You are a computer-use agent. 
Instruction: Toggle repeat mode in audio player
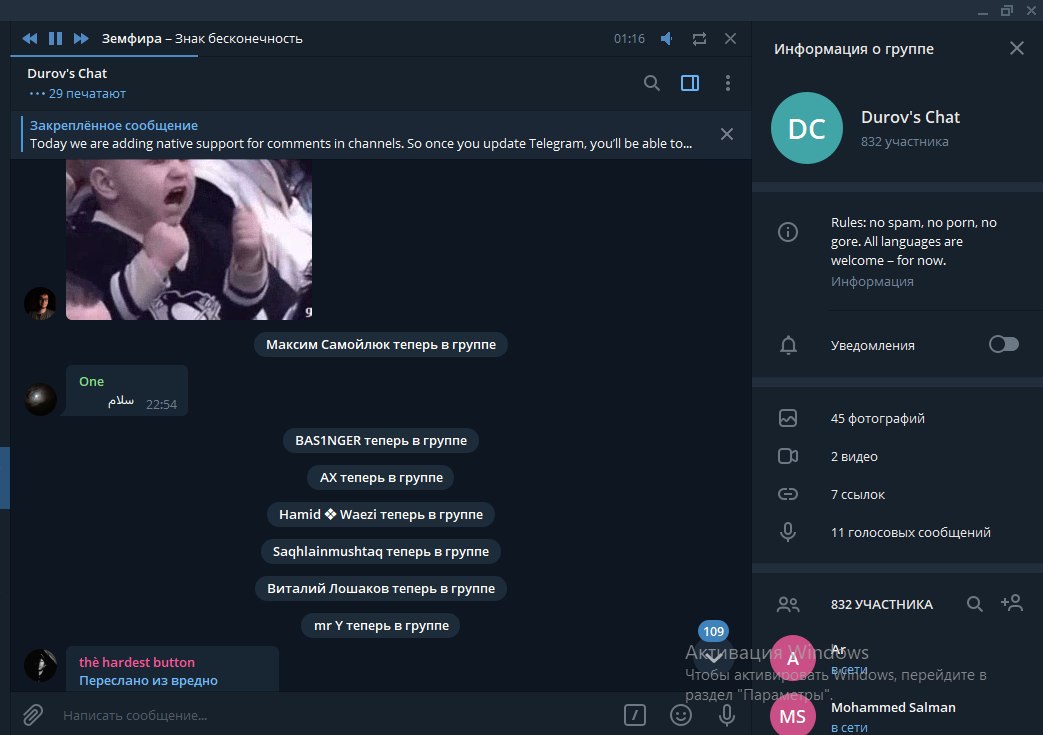[x=699, y=39]
